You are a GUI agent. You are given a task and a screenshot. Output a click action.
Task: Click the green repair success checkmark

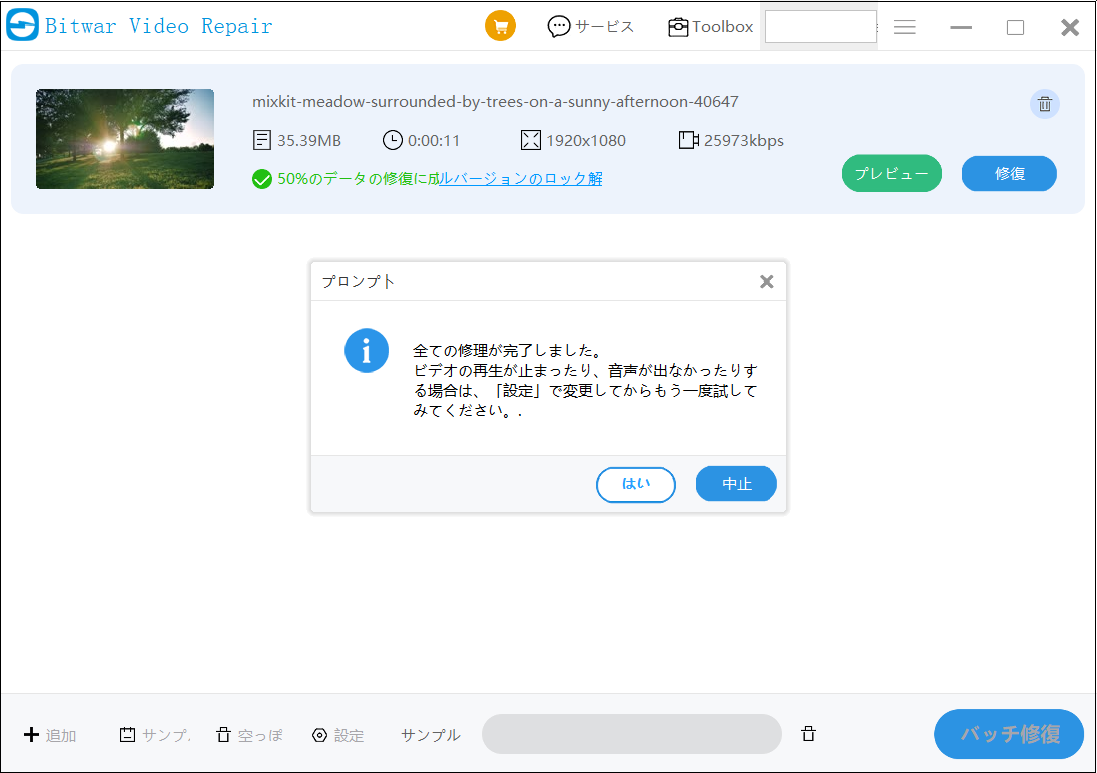(x=262, y=179)
